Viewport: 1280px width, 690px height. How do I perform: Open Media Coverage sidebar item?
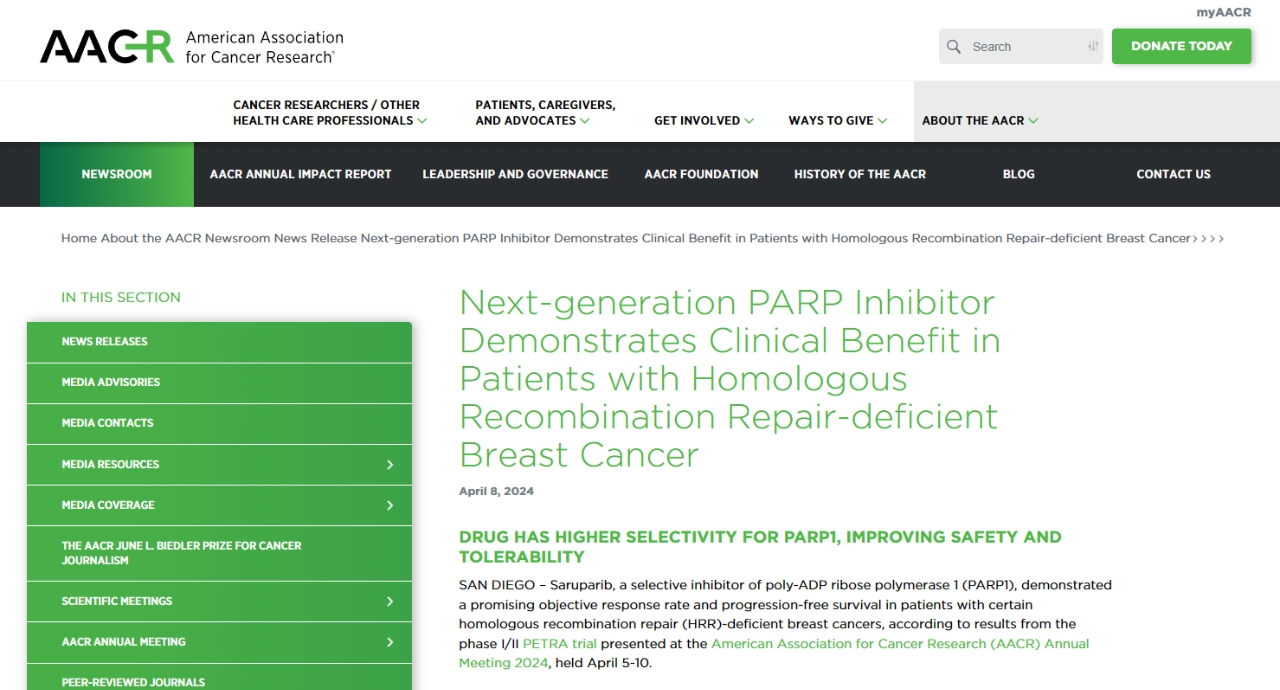click(219, 506)
